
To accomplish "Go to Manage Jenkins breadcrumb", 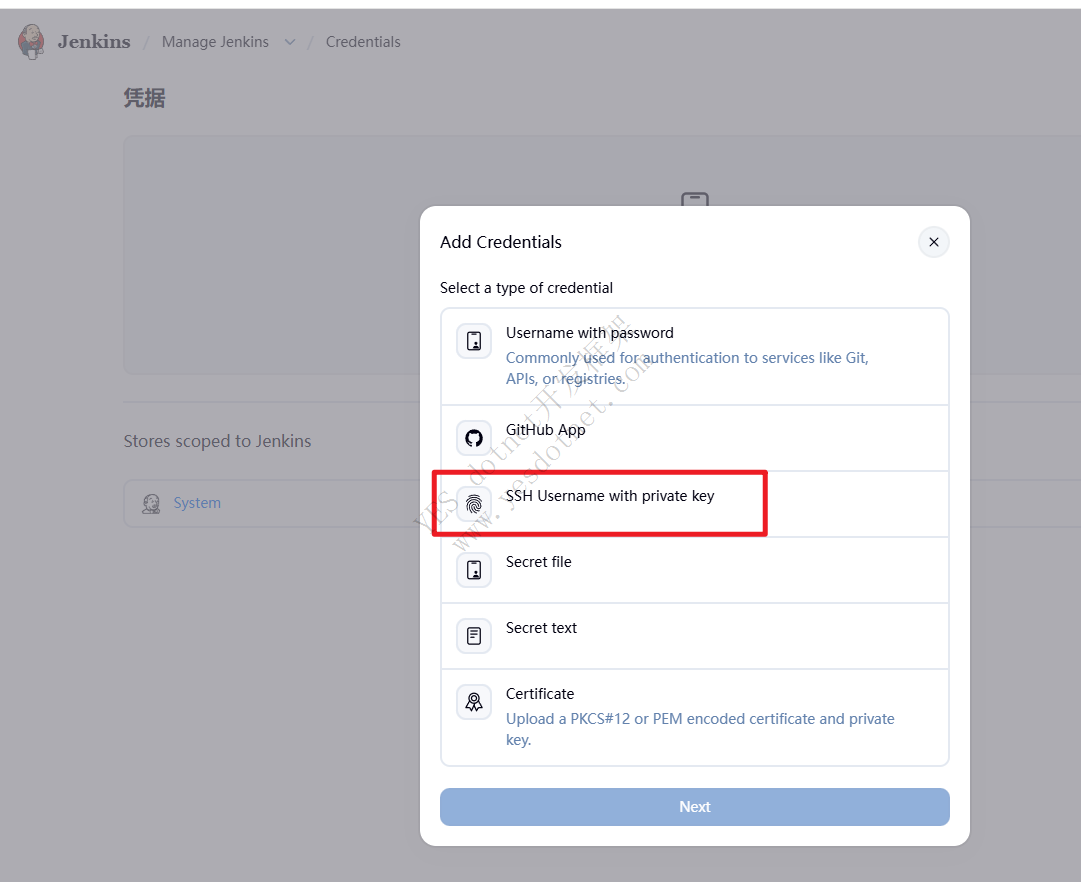I will tap(215, 42).
